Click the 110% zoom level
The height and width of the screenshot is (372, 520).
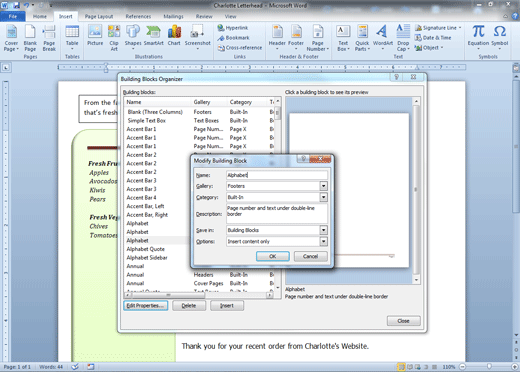(x=449, y=367)
